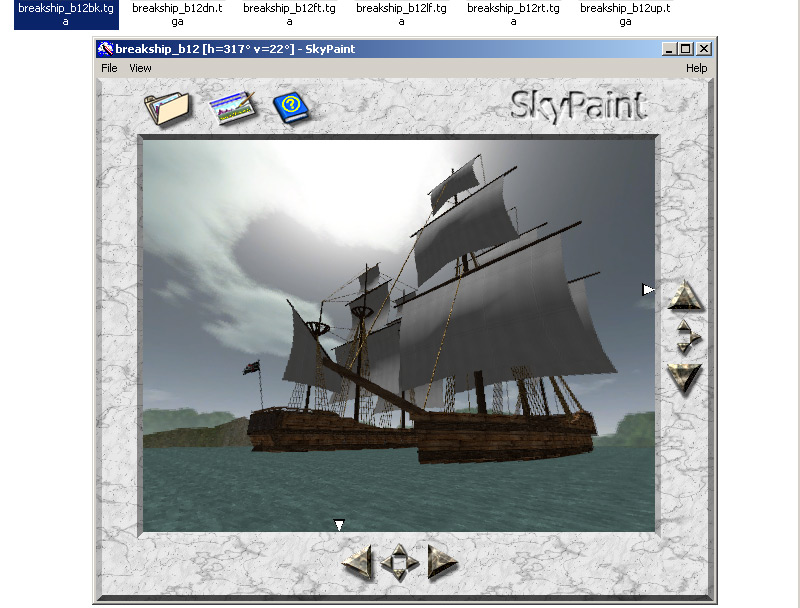Maximize the SkyPaint window
The width and height of the screenshot is (800, 608).
tap(685, 49)
